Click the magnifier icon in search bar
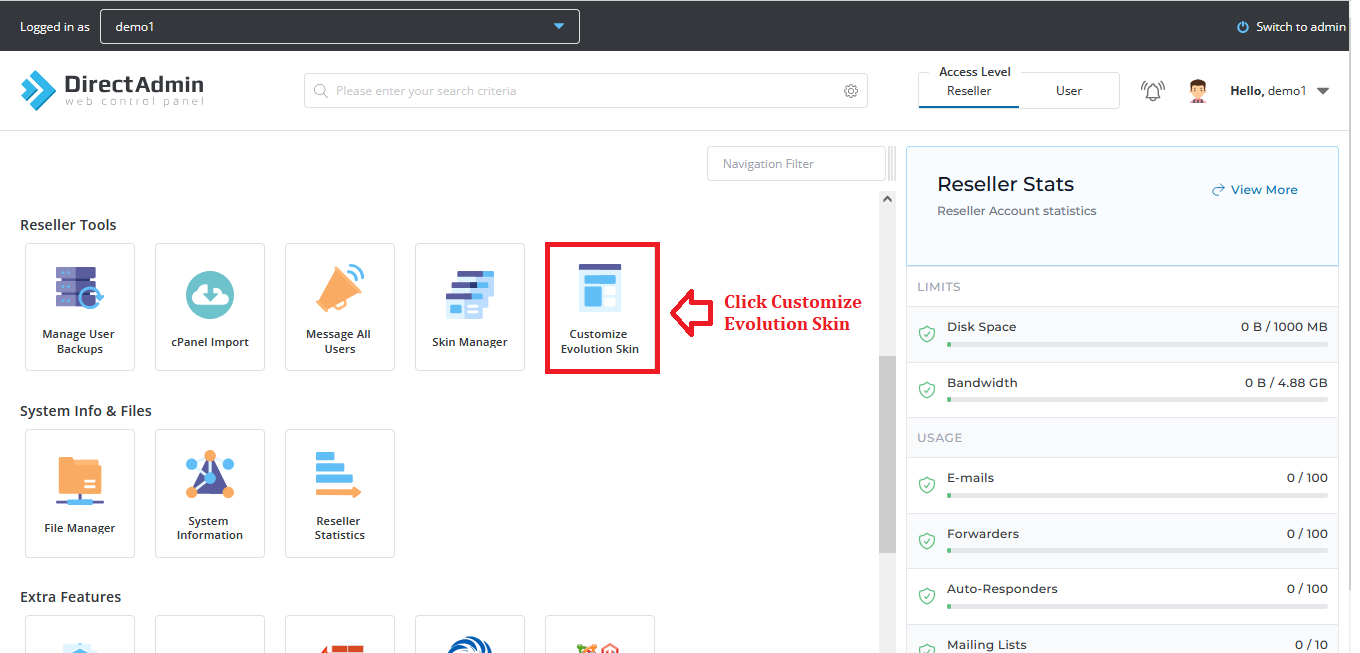The width and height of the screenshot is (1360, 653). [321, 91]
